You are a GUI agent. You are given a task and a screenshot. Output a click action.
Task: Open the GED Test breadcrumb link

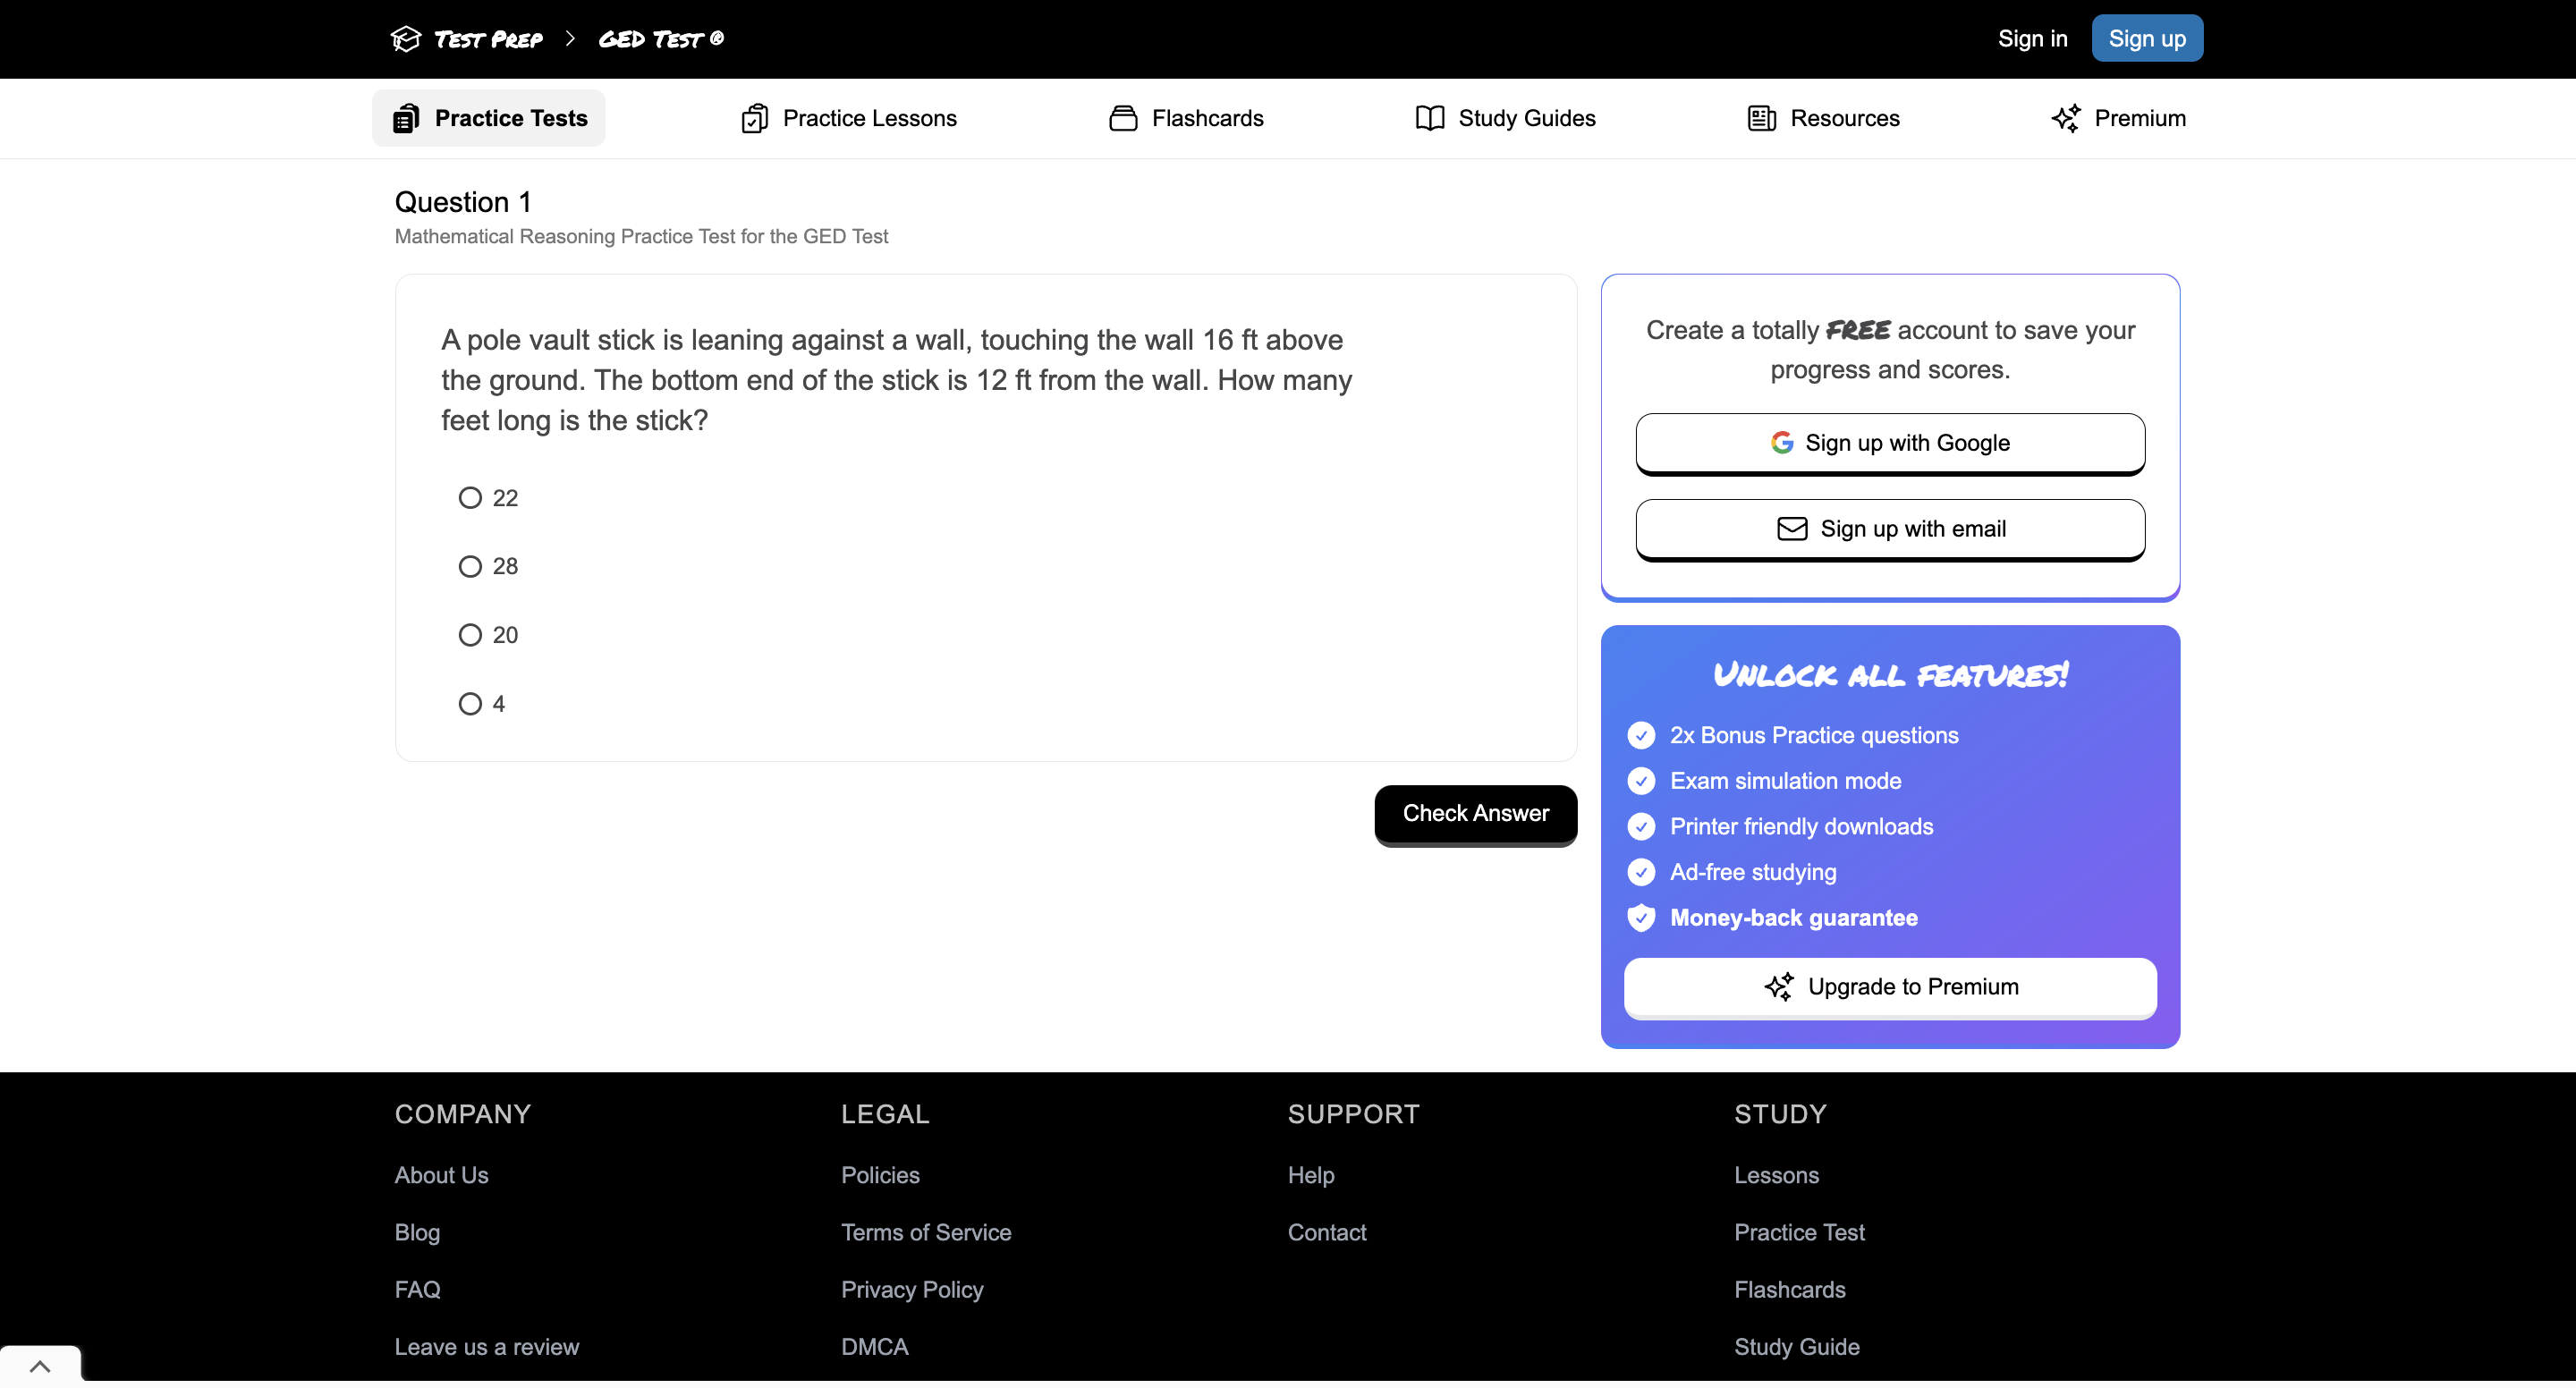[660, 39]
